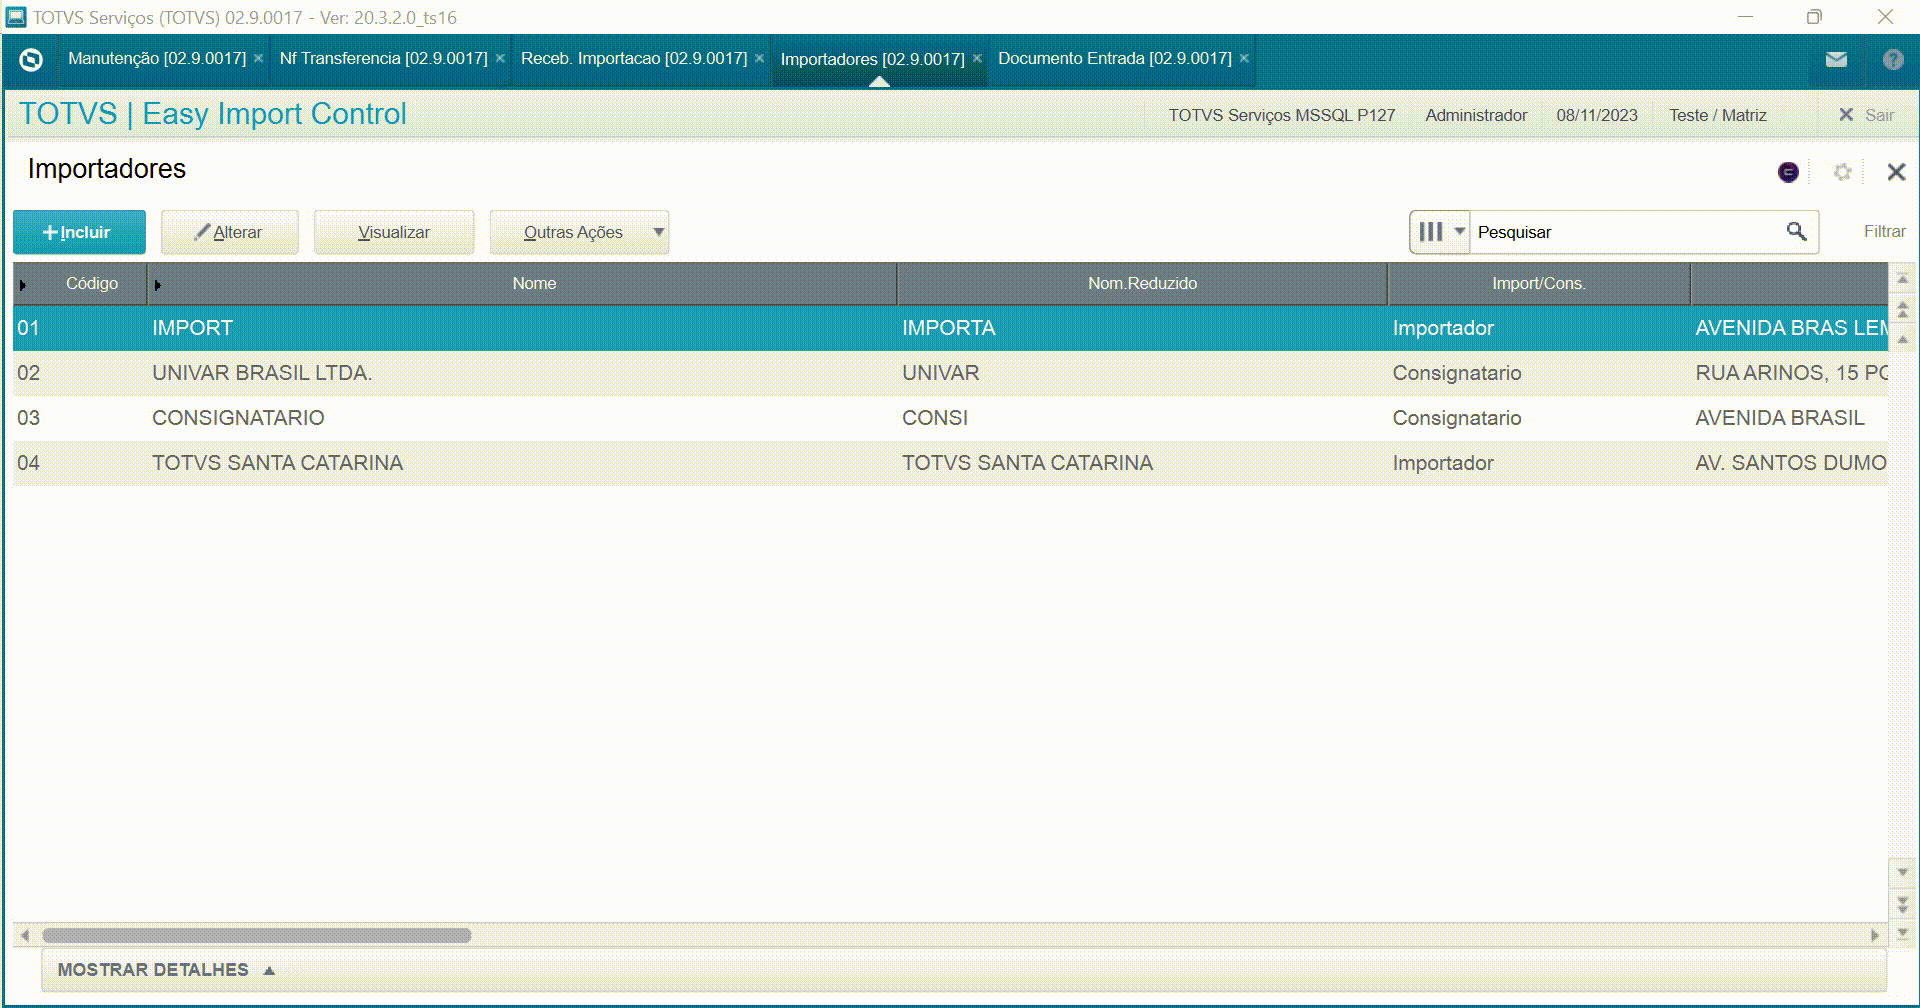Click the TOTVS application icon on the tab strip
The height and width of the screenshot is (1008, 1920).
coord(31,59)
